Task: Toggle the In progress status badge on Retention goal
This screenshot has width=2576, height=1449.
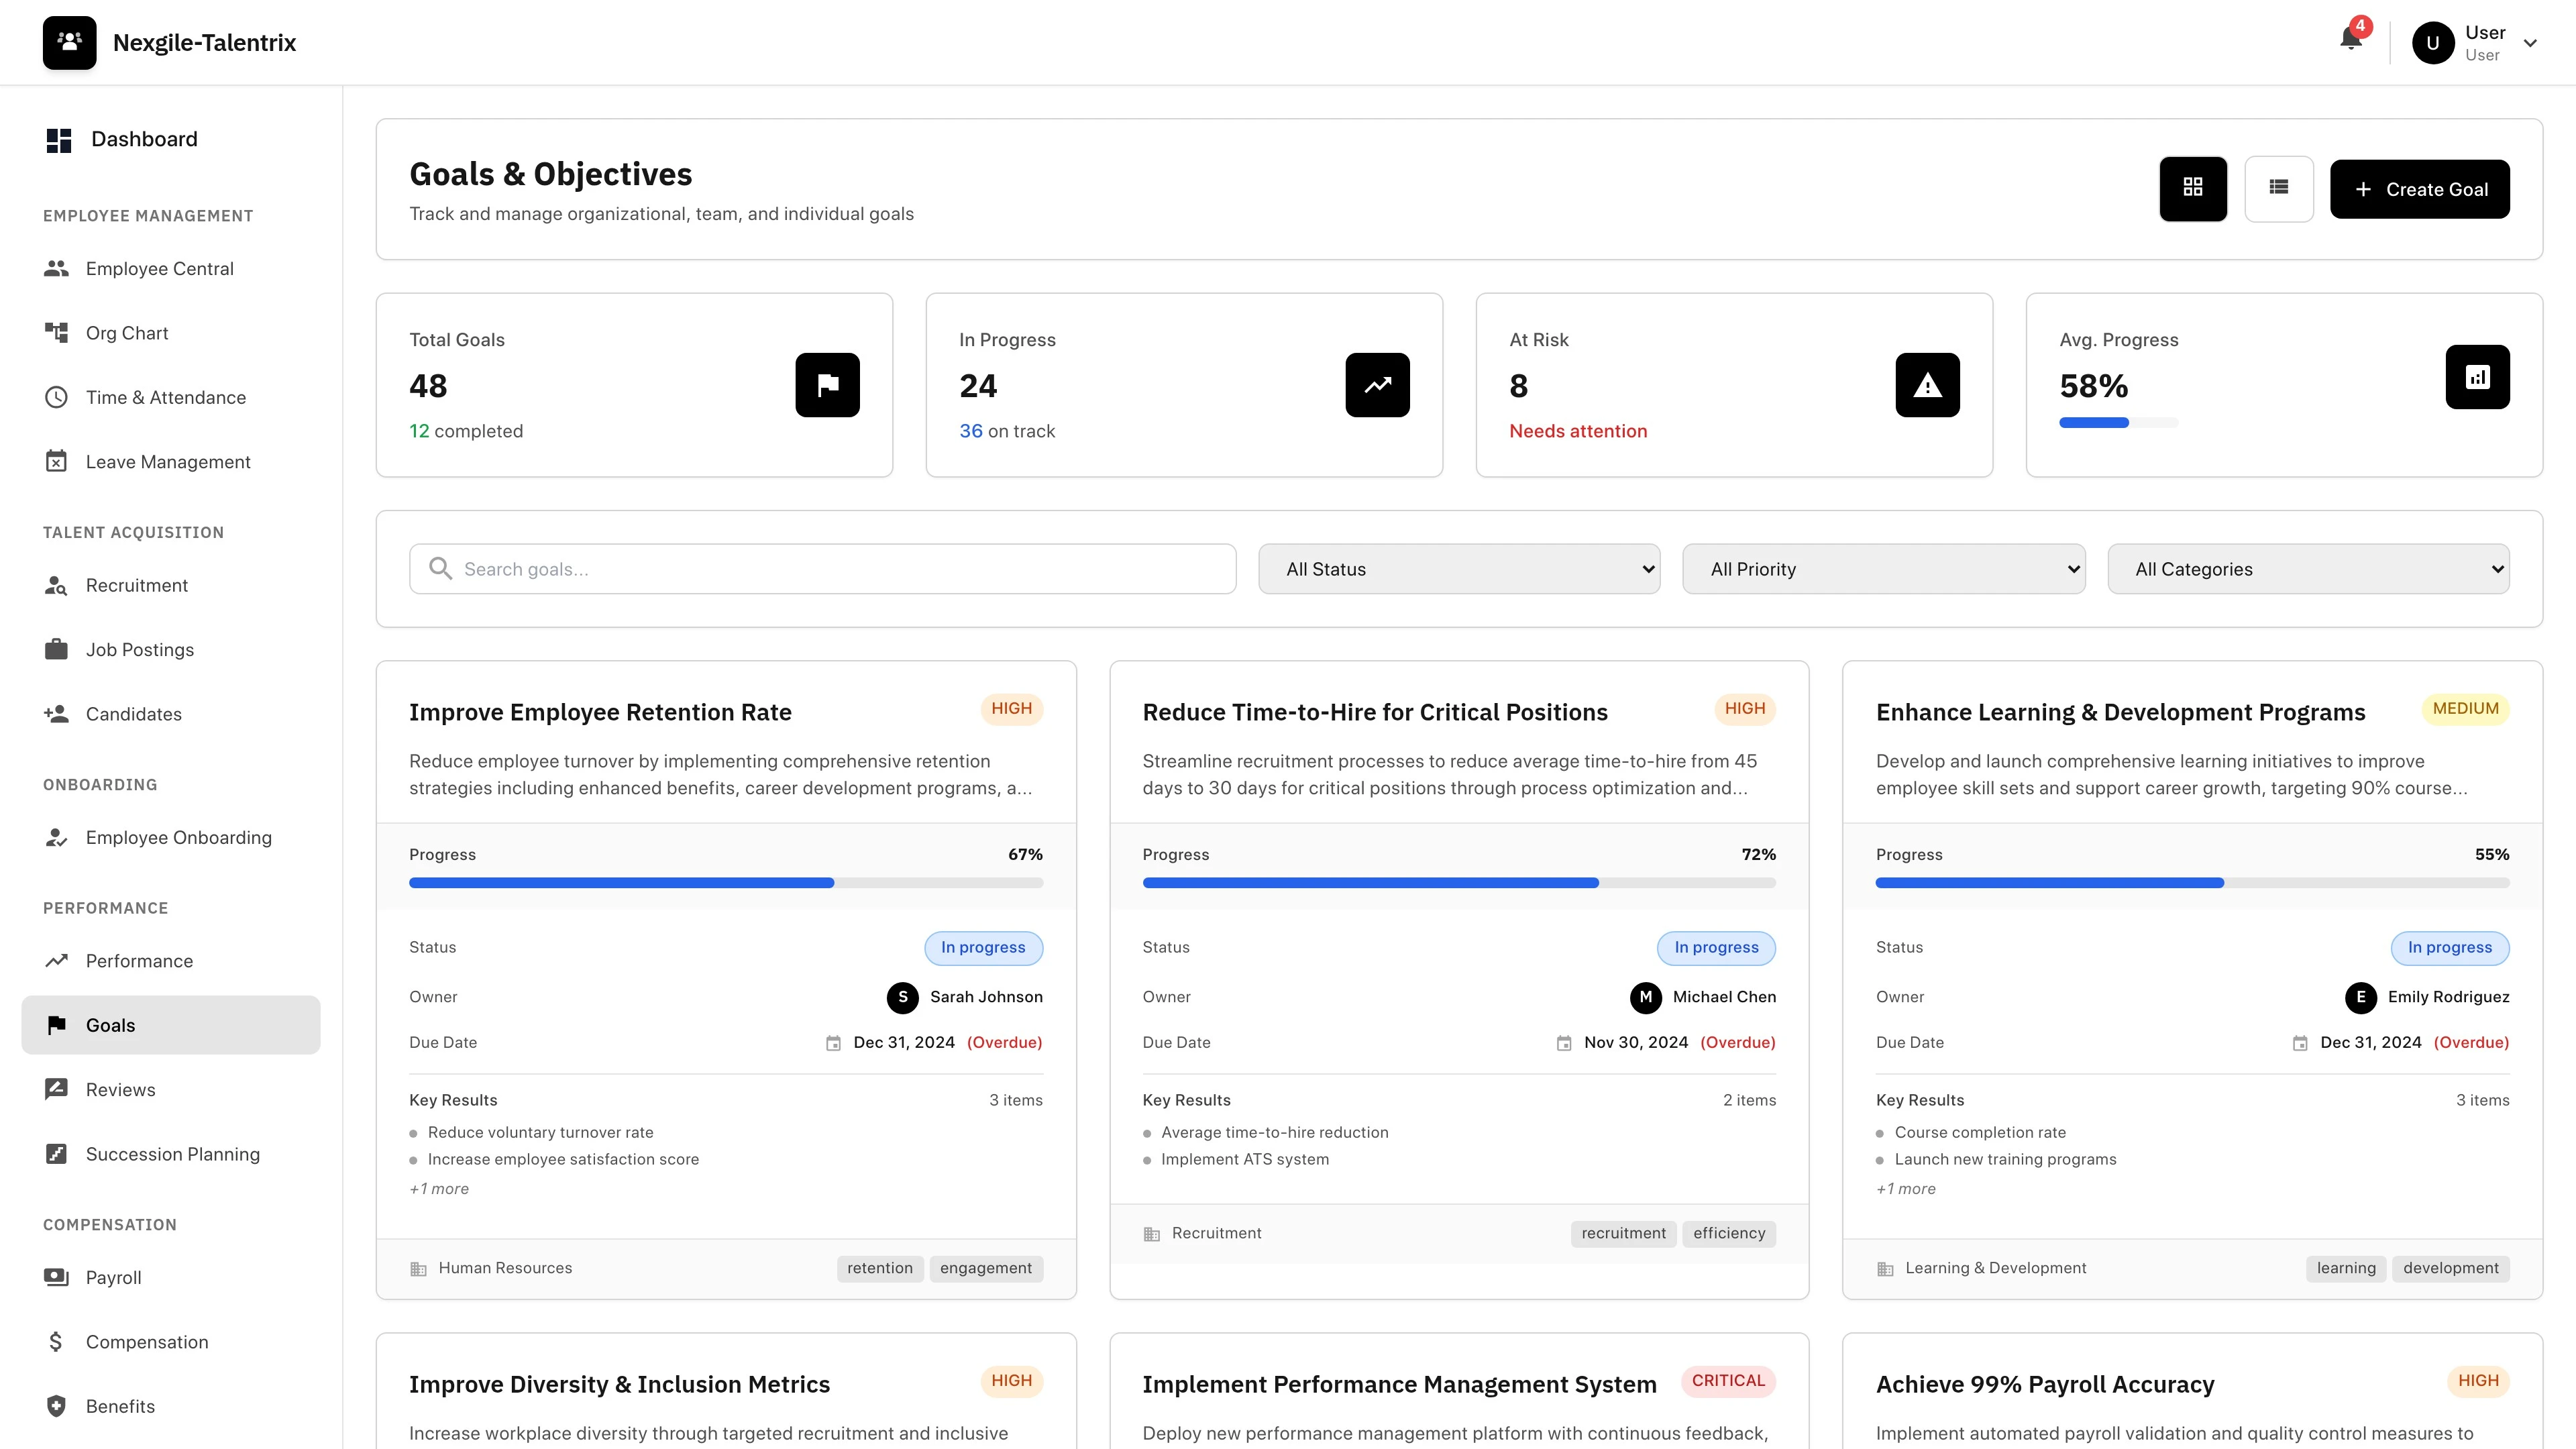Action: [983, 947]
